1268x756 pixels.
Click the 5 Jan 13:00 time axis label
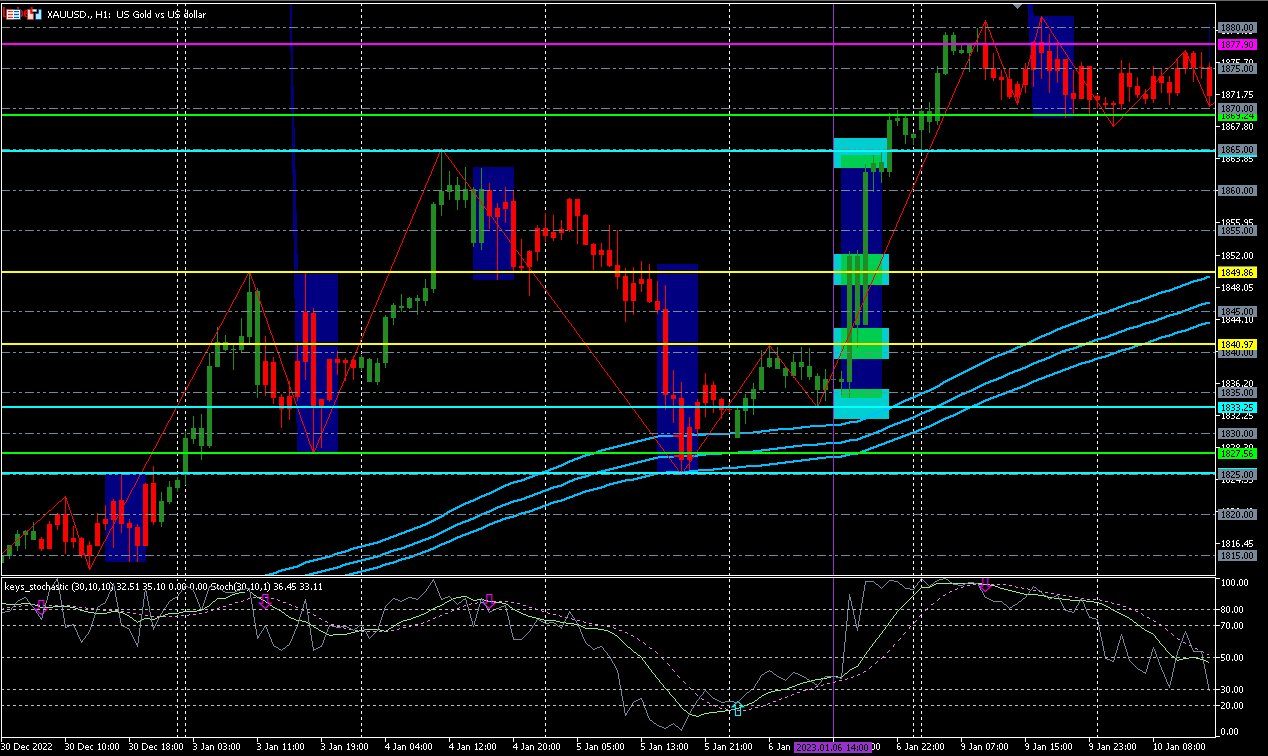point(665,747)
